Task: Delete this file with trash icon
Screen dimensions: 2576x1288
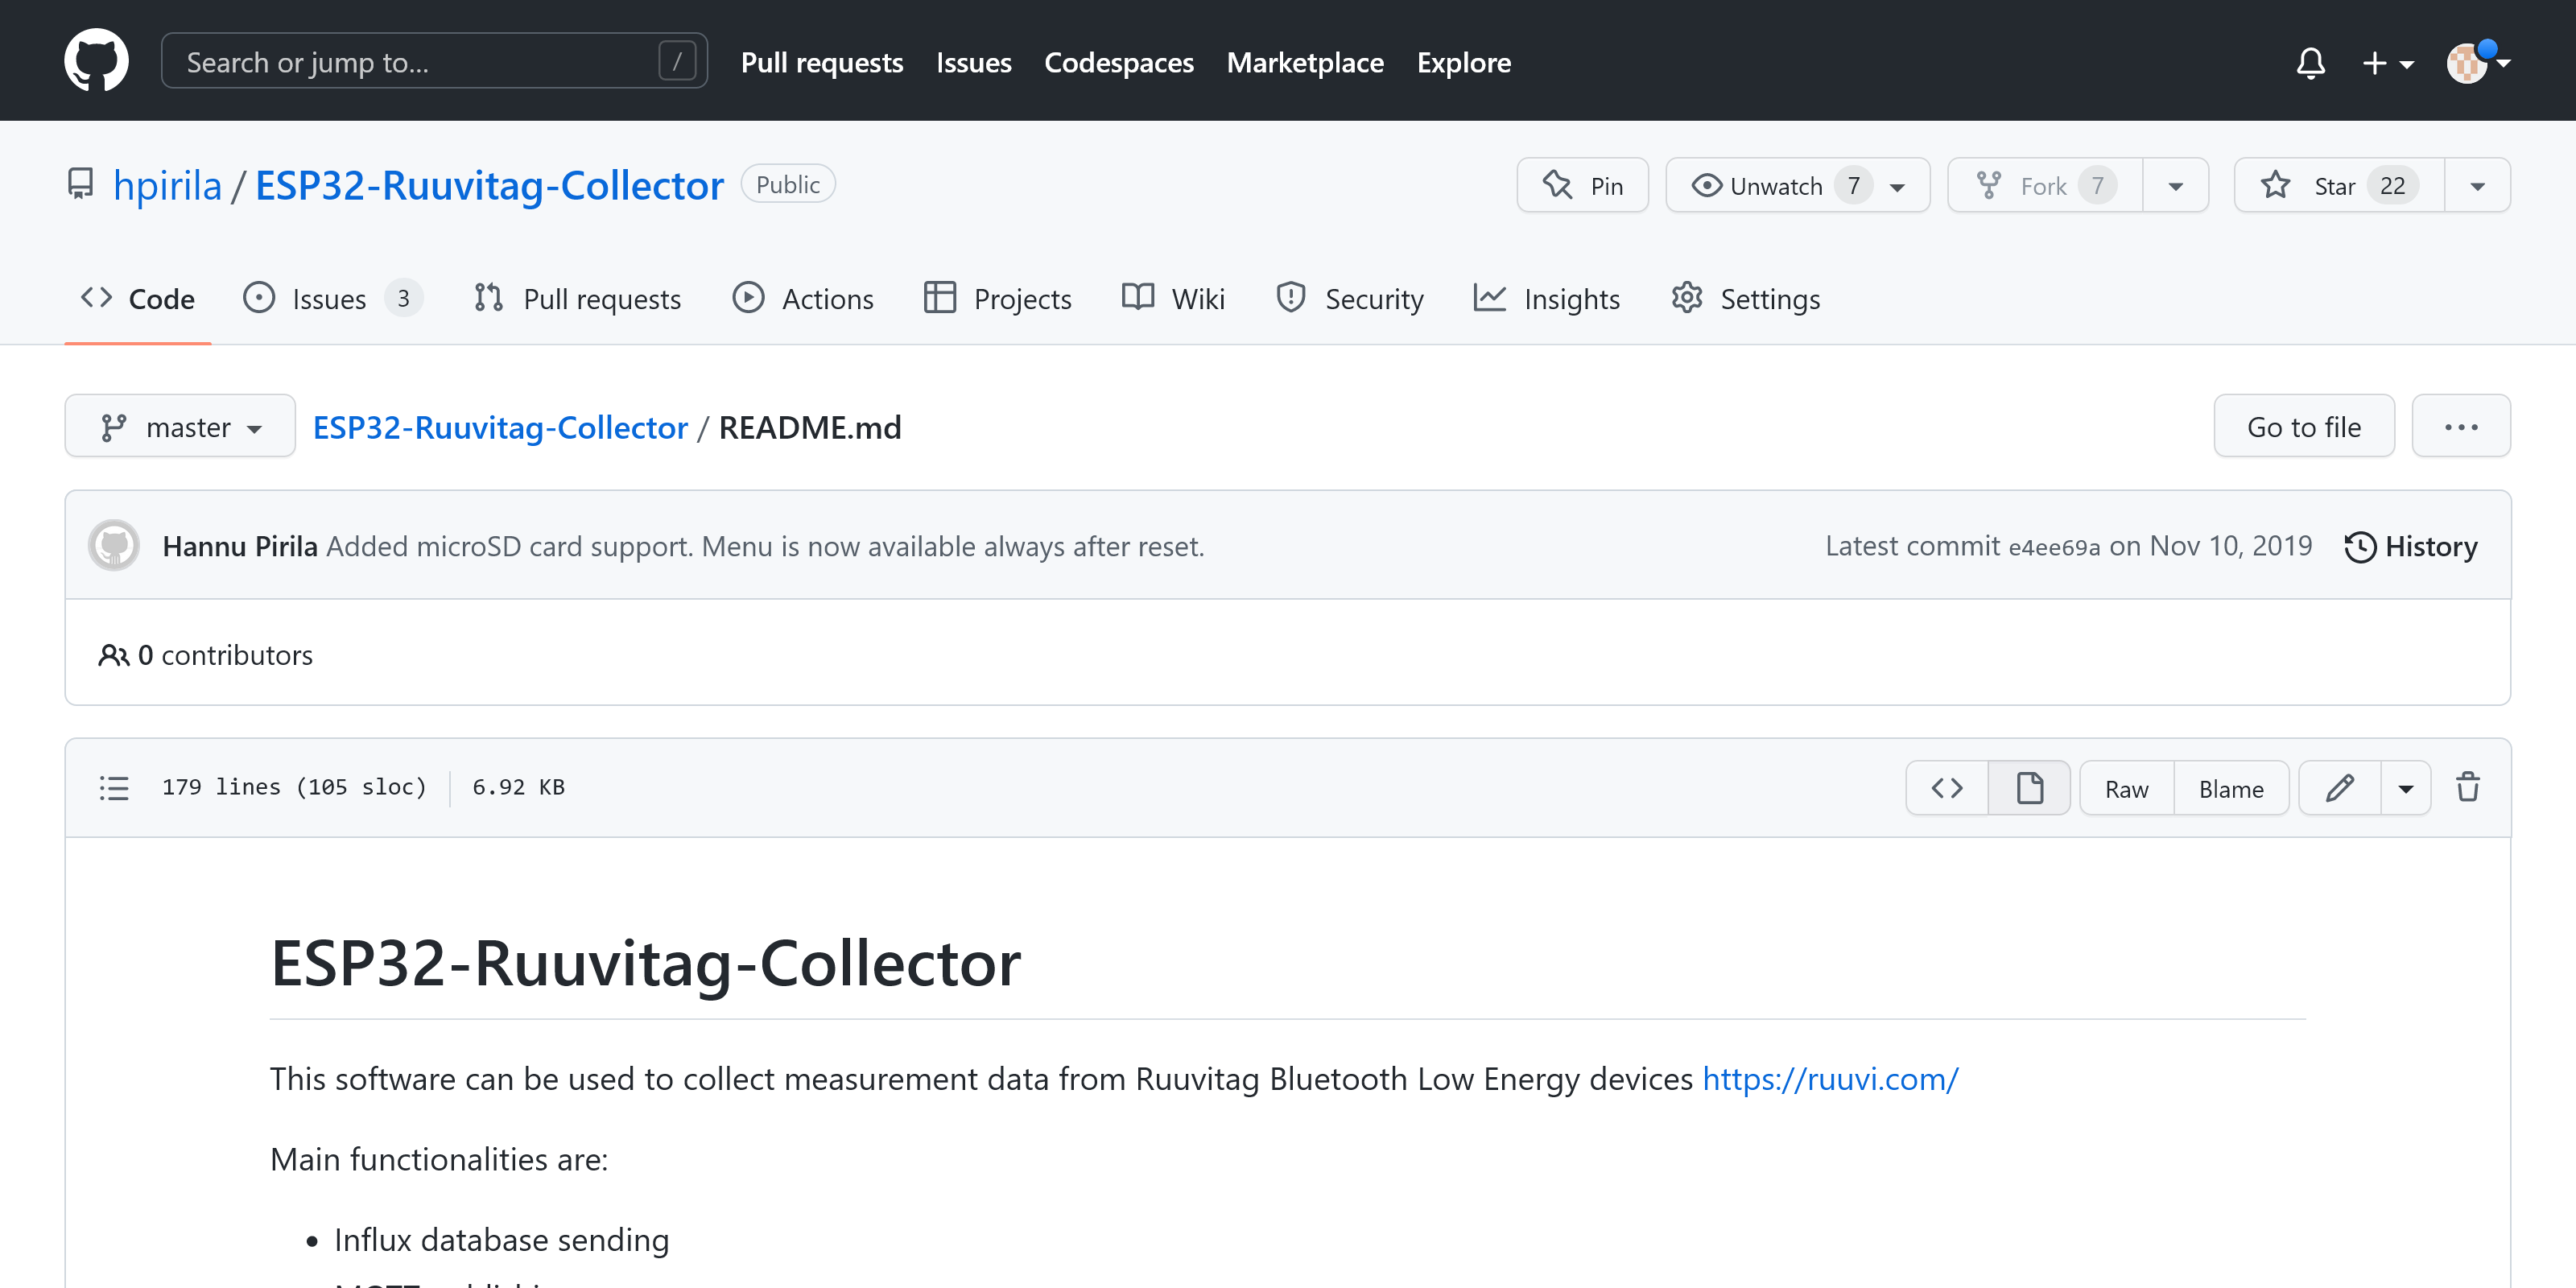Action: pos(2467,788)
